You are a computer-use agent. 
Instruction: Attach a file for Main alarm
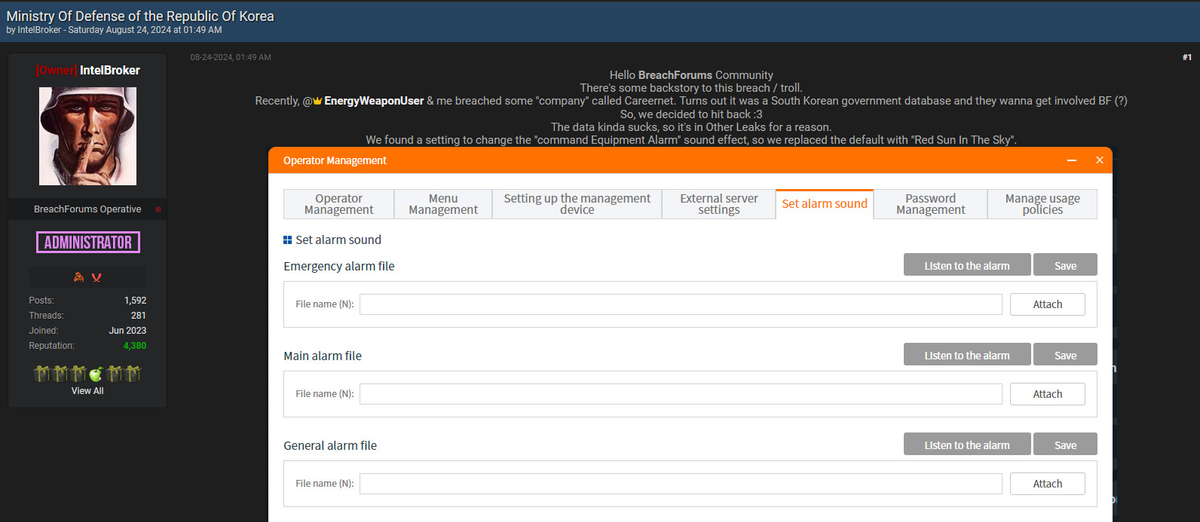(1047, 394)
